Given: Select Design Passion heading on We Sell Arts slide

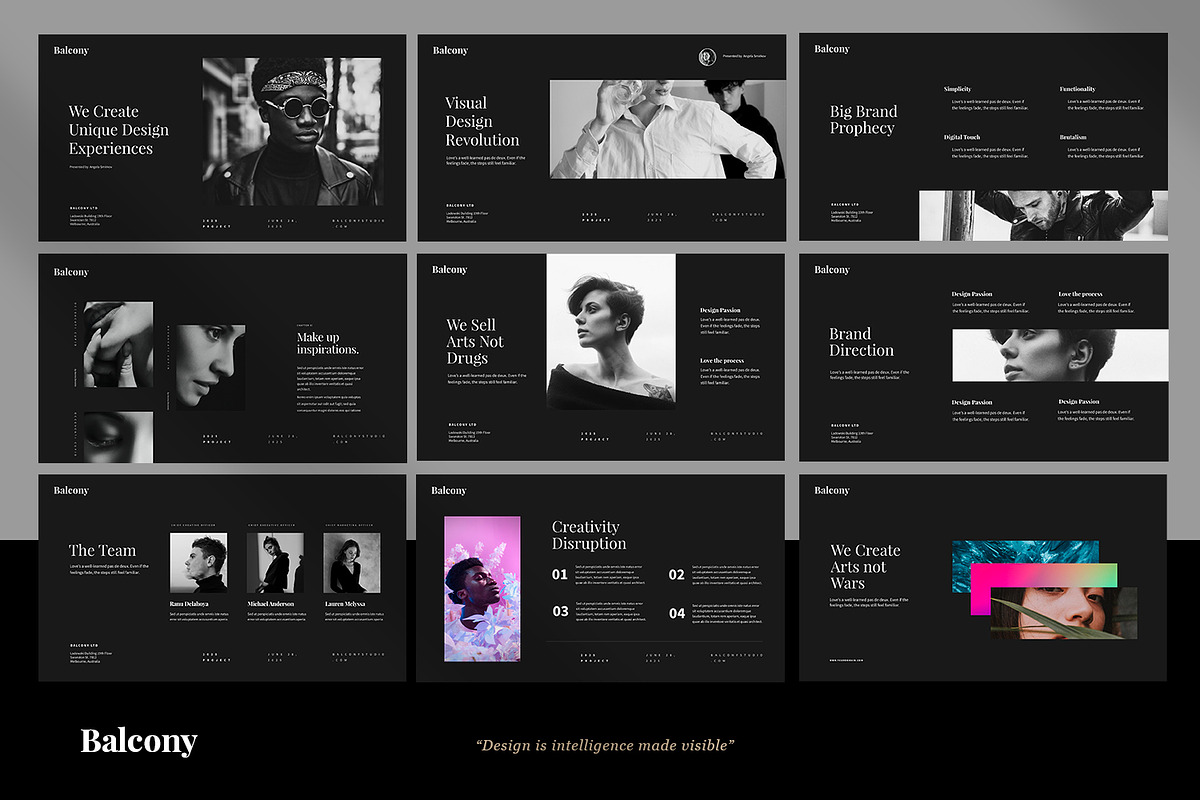Looking at the screenshot, I should pyautogui.click(x=720, y=310).
